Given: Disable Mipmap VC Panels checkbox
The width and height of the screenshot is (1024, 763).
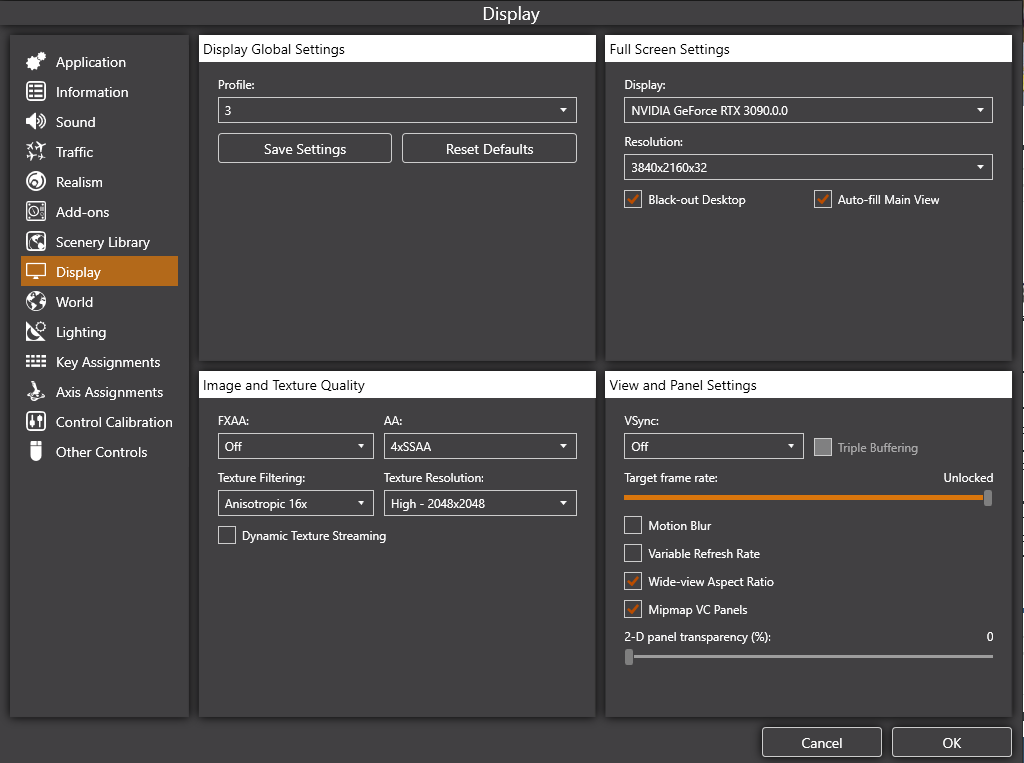Looking at the screenshot, I should pyautogui.click(x=633, y=609).
